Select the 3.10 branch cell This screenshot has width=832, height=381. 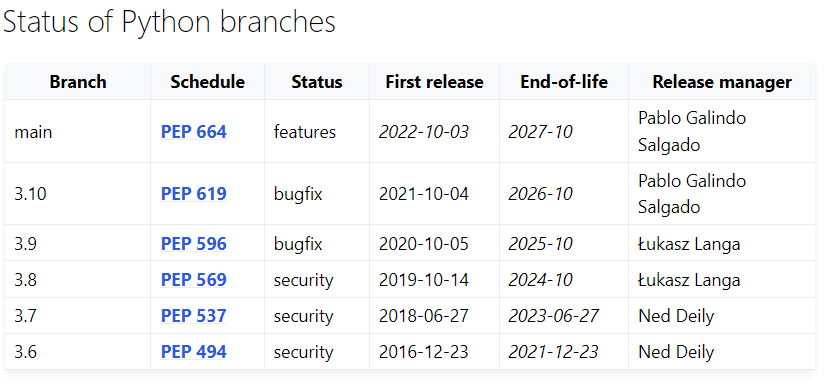pos(78,194)
